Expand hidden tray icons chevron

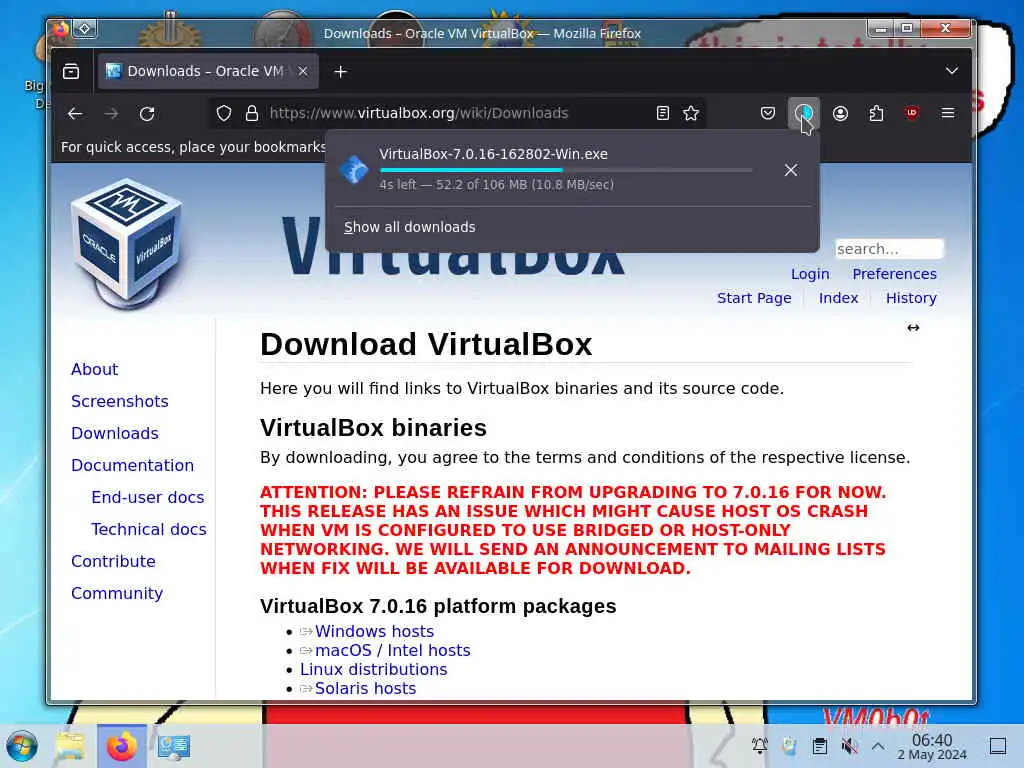[x=878, y=746]
